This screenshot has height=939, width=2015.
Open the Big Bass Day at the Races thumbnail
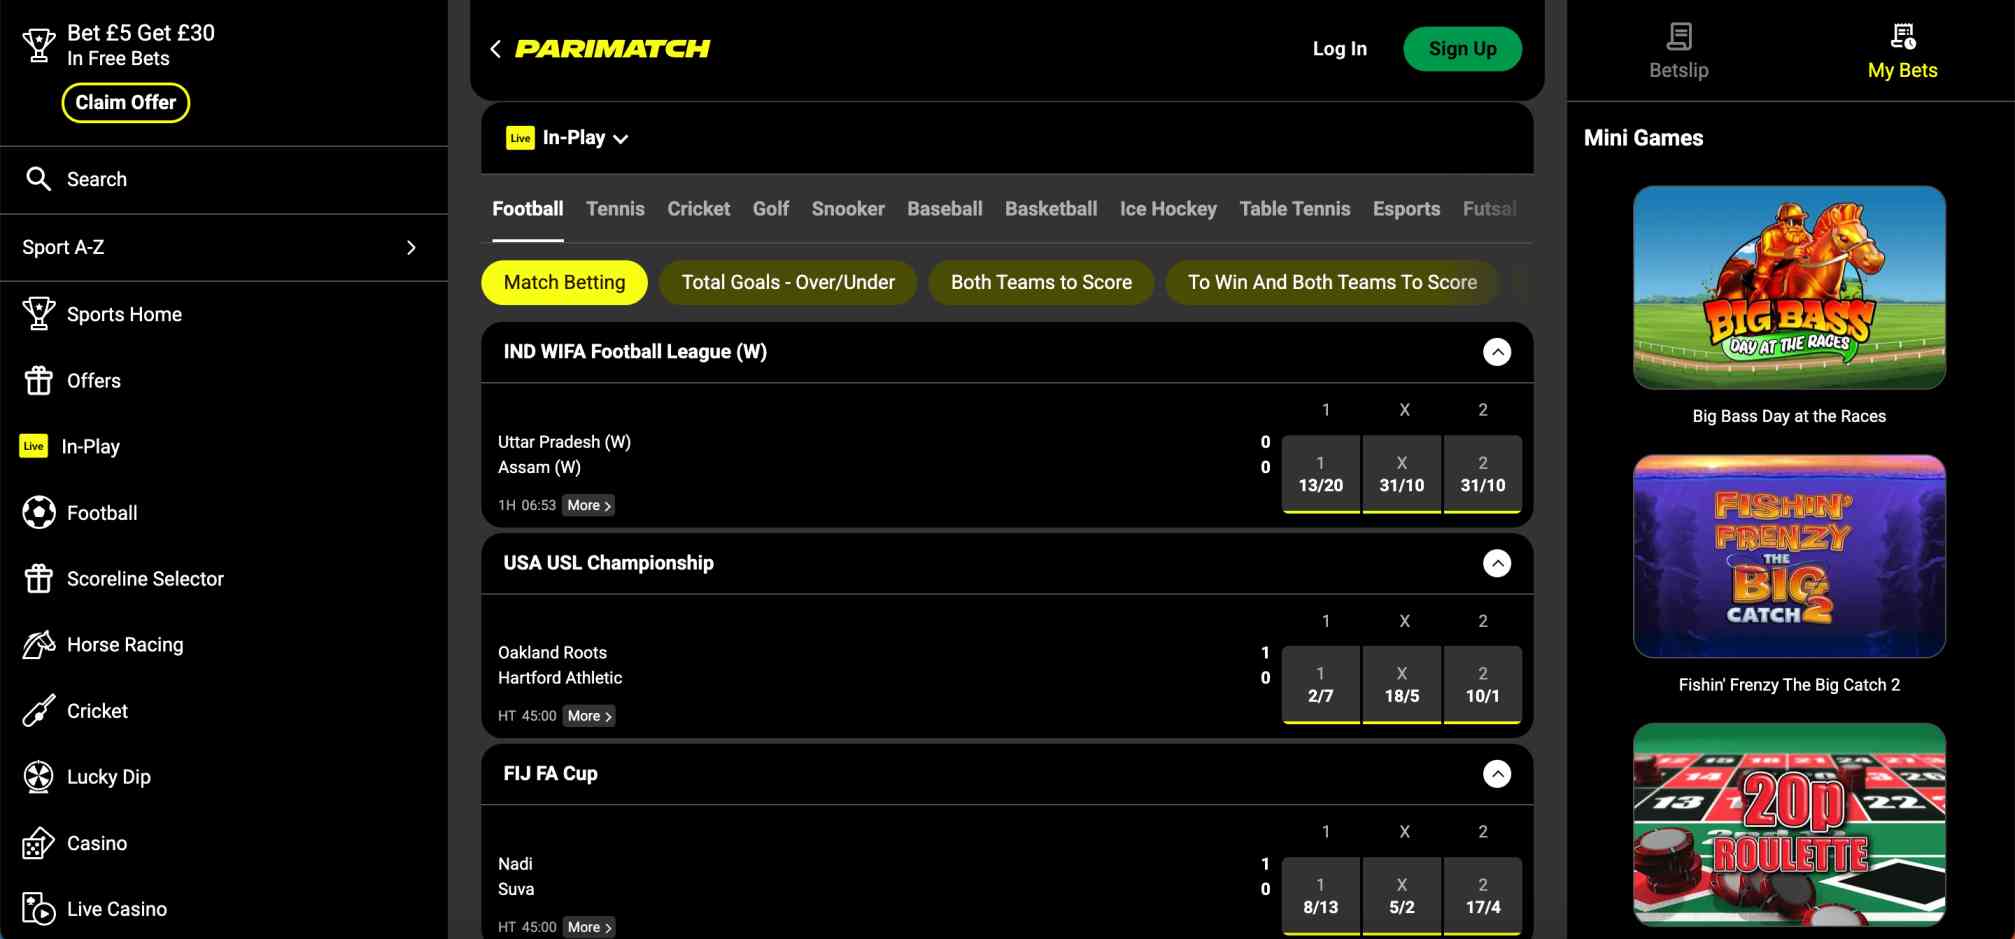pos(1788,288)
